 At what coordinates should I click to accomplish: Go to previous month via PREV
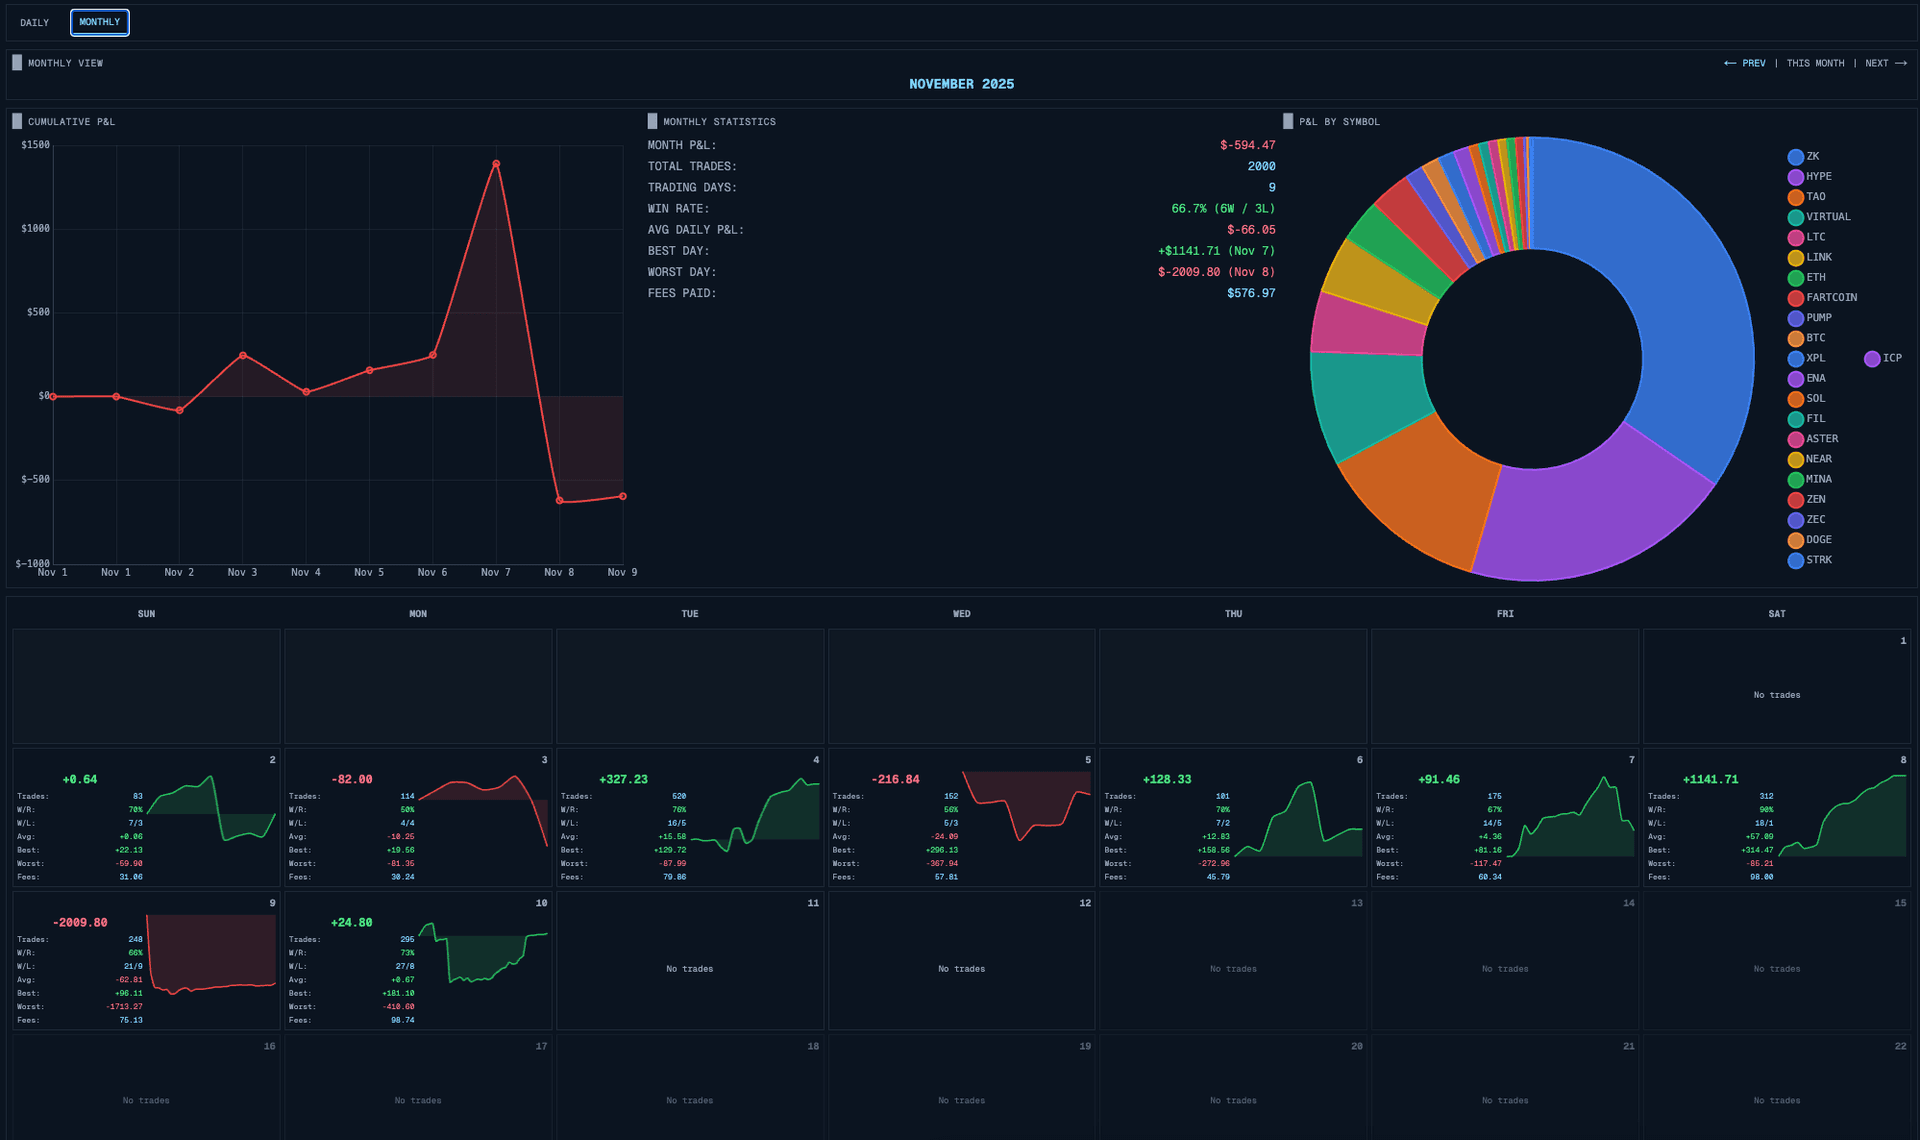1745,63
